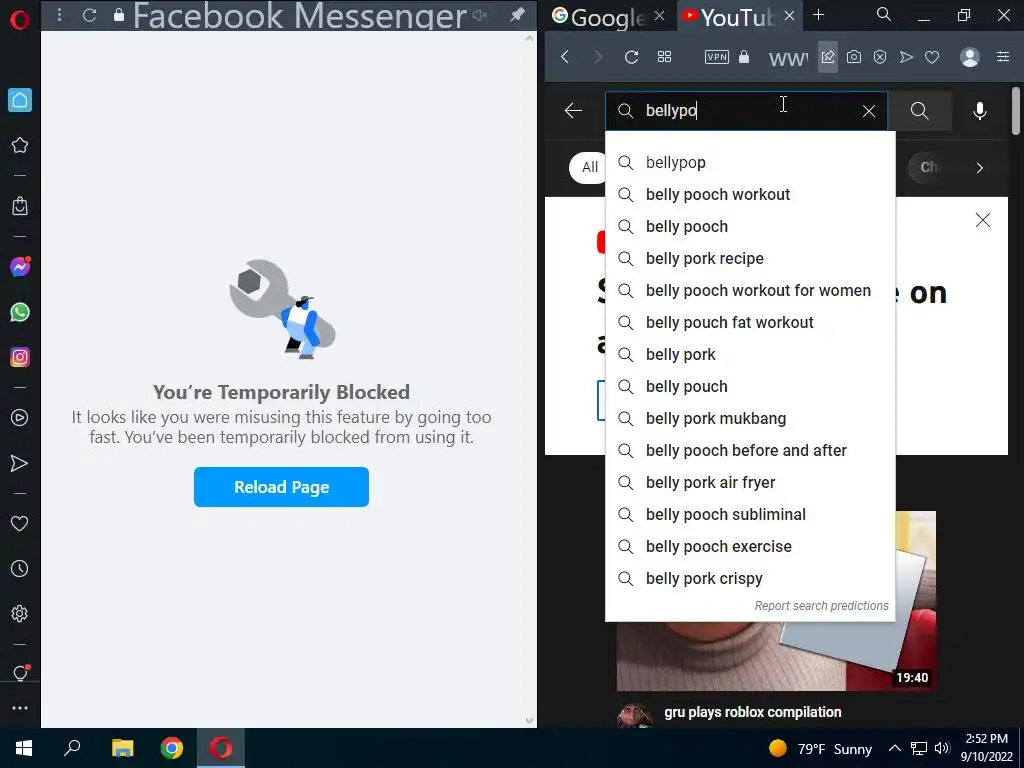Click the address bar URL field
The width and height of the screenshot is (1024, 768).
[788, 58]
